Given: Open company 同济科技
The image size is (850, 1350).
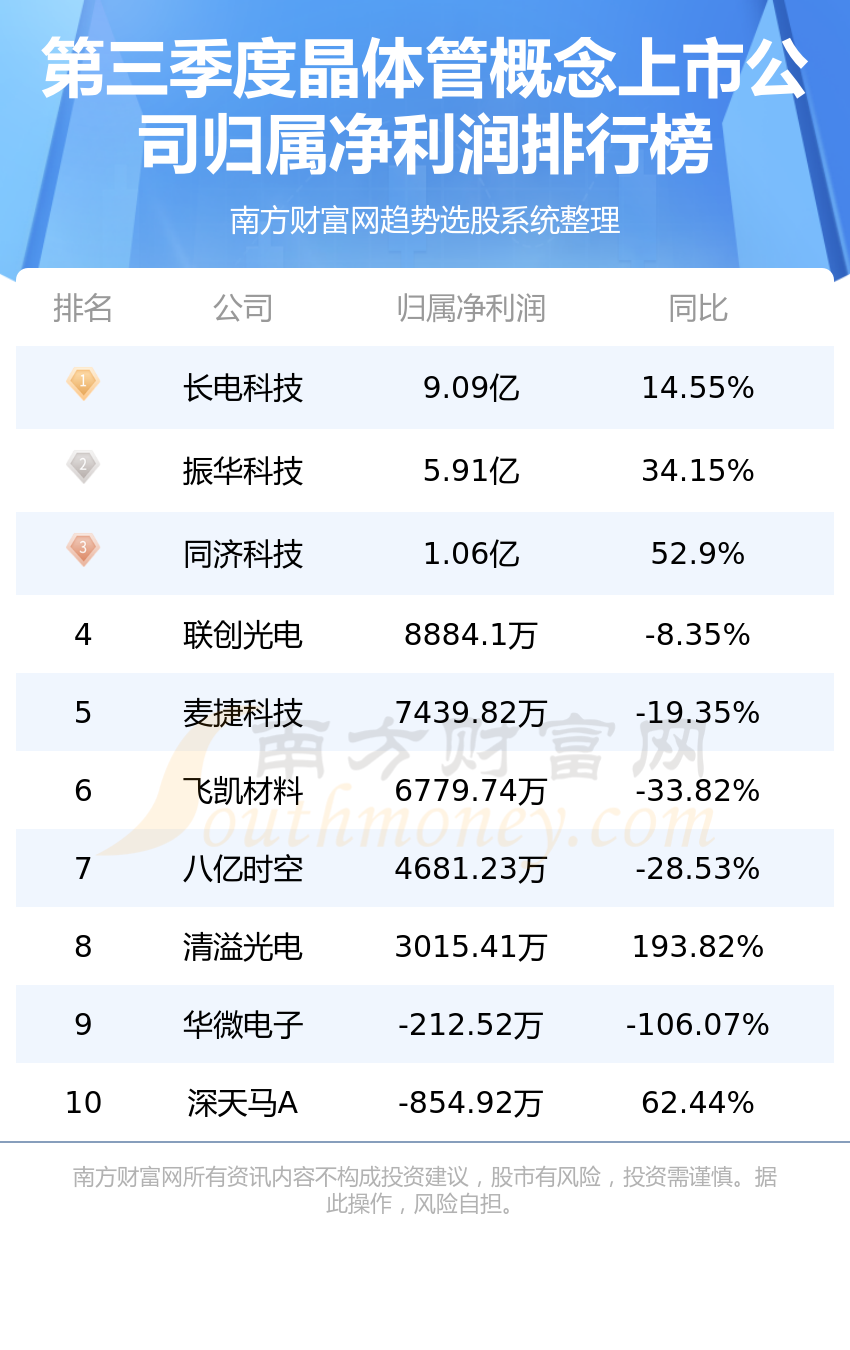Looking at the screenshot, I should [x=243, y=554].
